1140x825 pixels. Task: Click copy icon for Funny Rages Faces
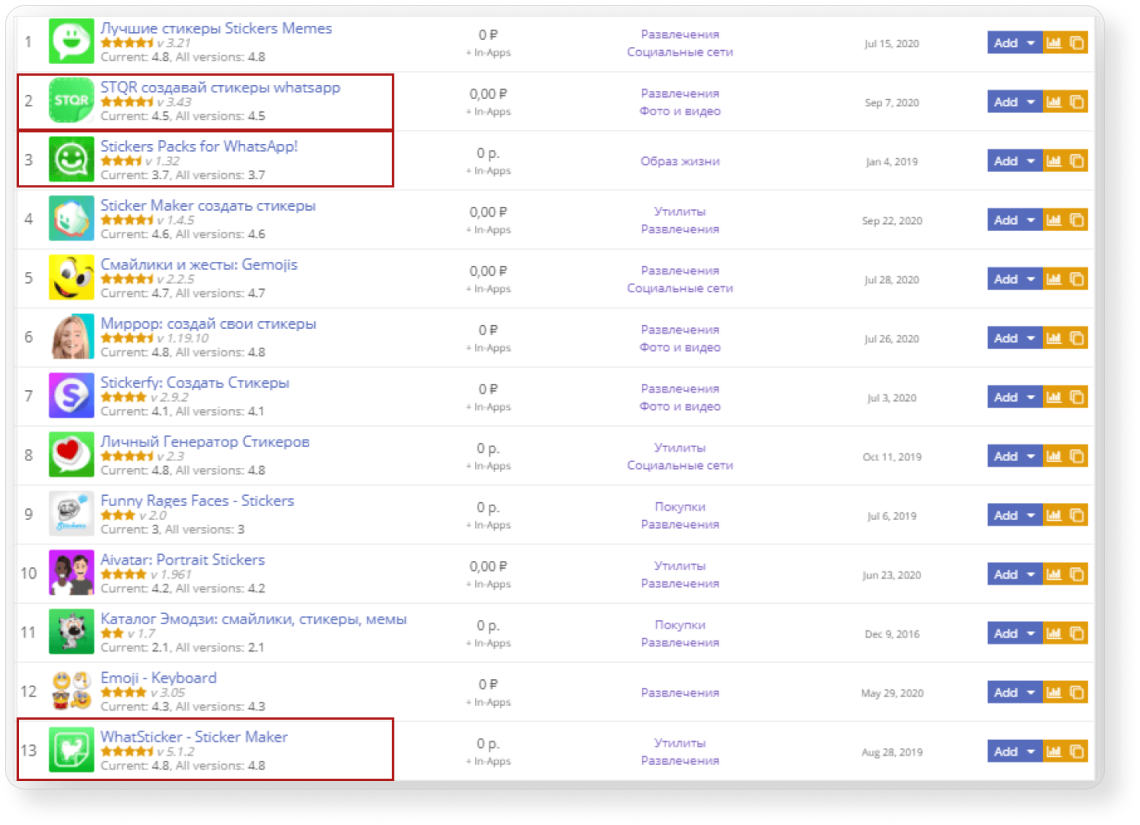(x=1077, y=515)
